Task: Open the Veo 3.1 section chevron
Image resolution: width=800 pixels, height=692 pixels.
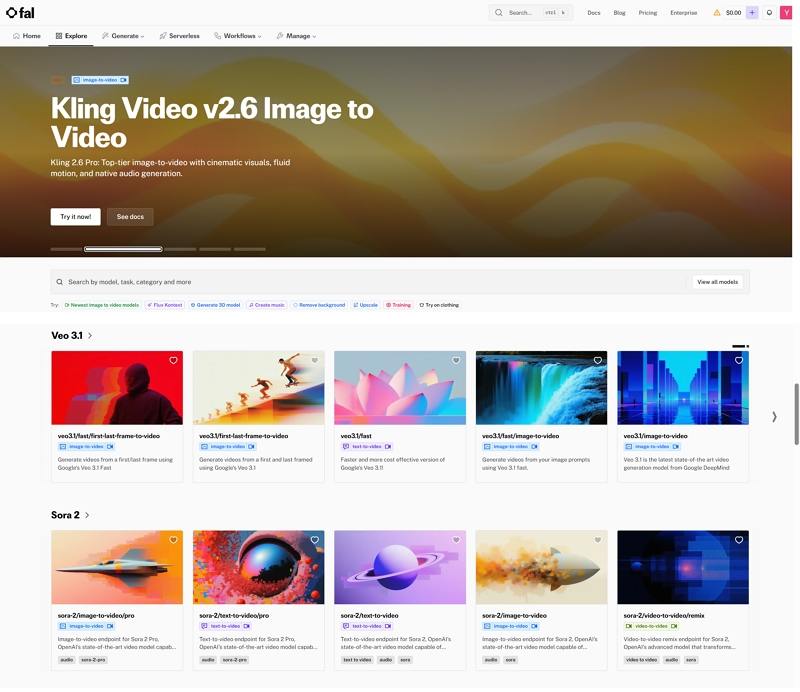Action: 90,336
